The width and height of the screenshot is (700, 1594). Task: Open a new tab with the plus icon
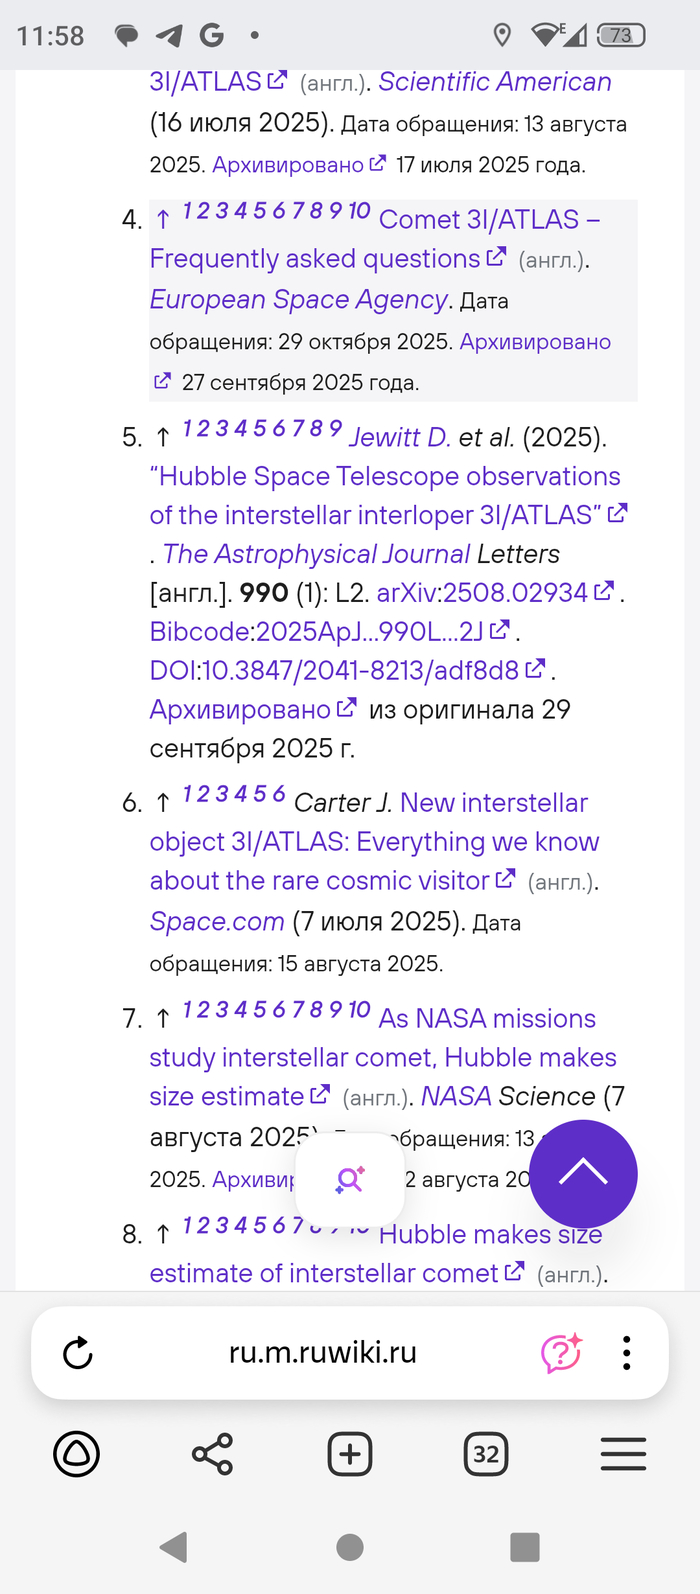pos(349,1455)
